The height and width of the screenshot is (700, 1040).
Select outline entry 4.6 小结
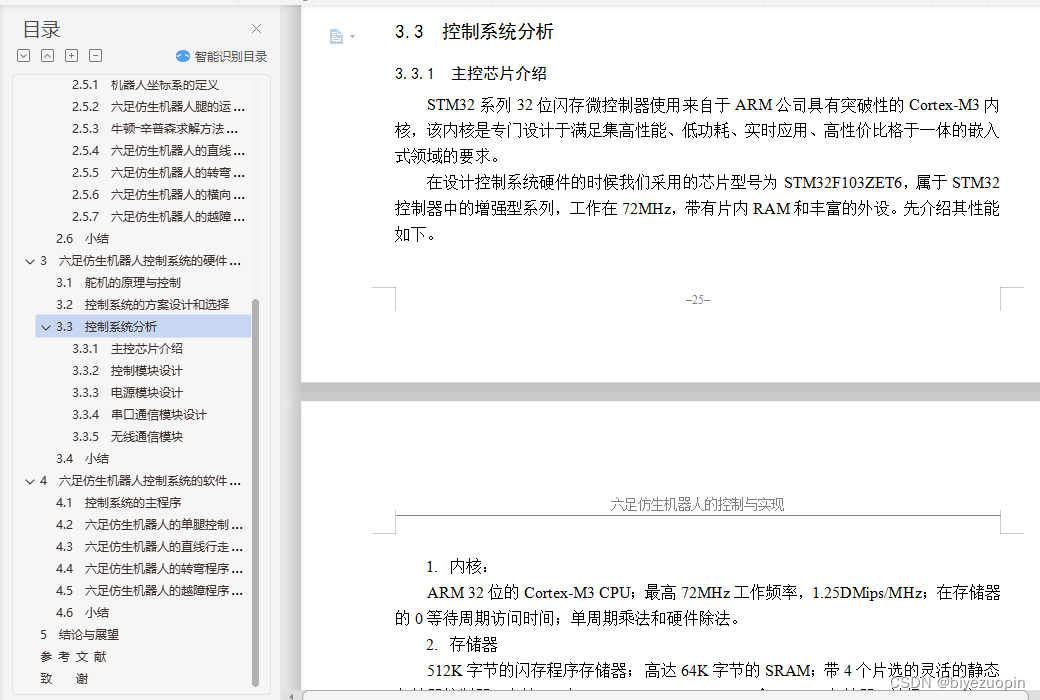click(82, 612)
